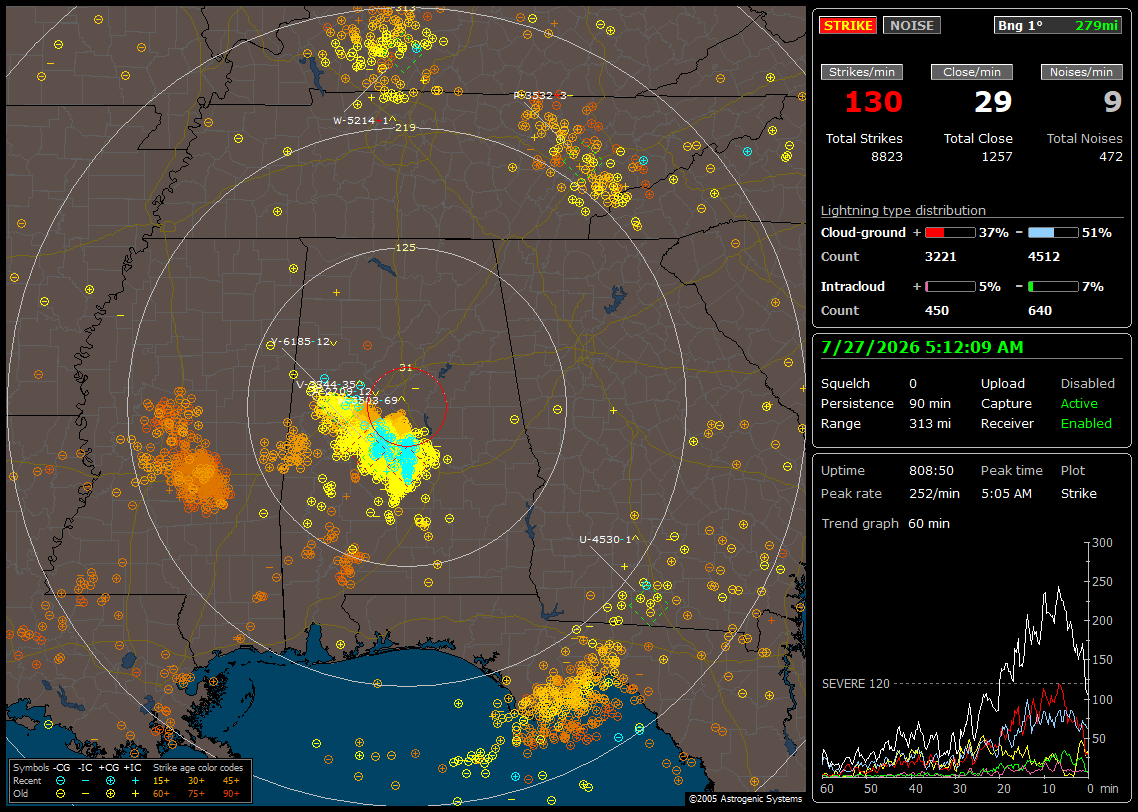The height and width of the screenshot is (812, 1138).
Task: Click the Noises/min header box
Action: [x=1081, y=72]
